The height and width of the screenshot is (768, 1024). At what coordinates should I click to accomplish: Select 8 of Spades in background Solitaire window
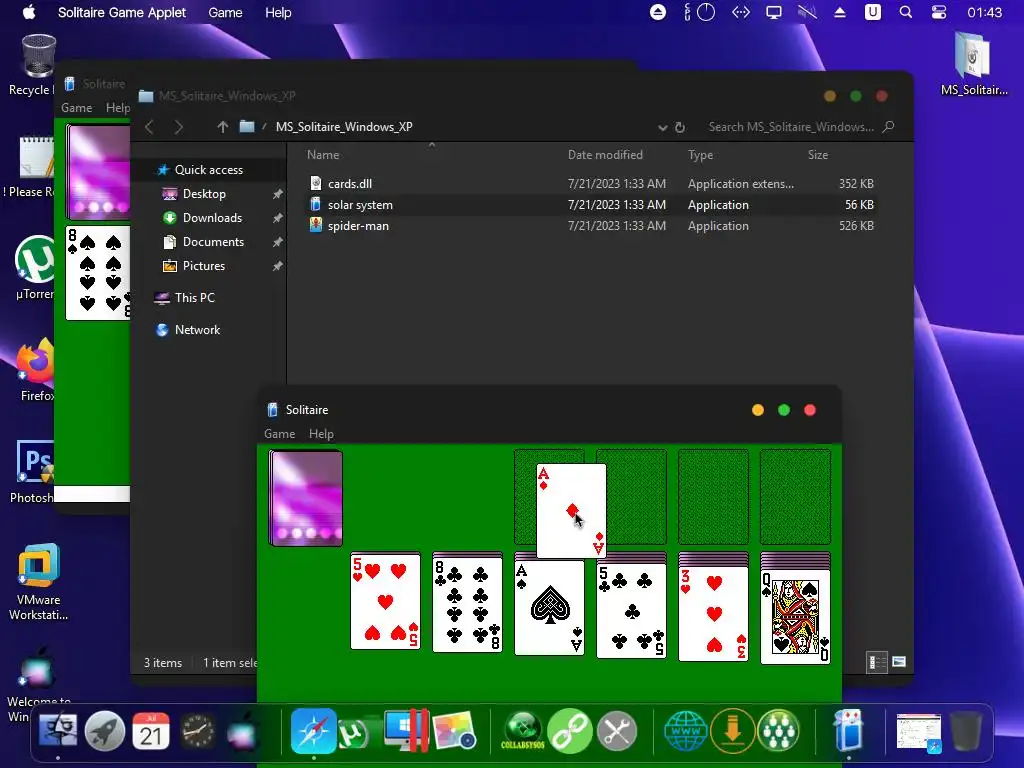98,273
